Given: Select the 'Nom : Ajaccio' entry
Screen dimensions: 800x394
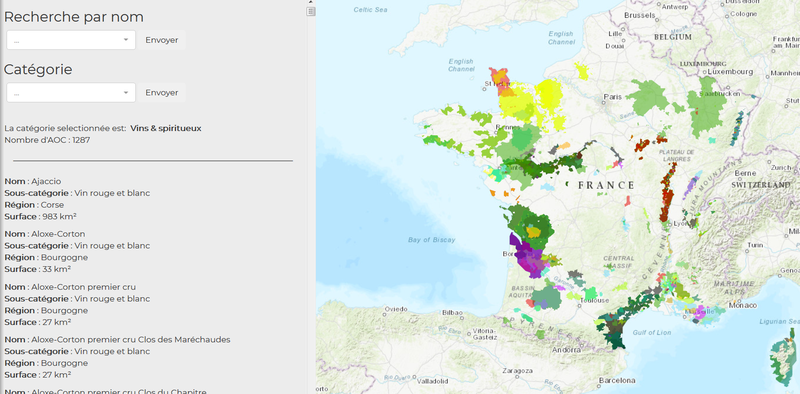Looking at the screenshot, I should click(x=33, y=181).
